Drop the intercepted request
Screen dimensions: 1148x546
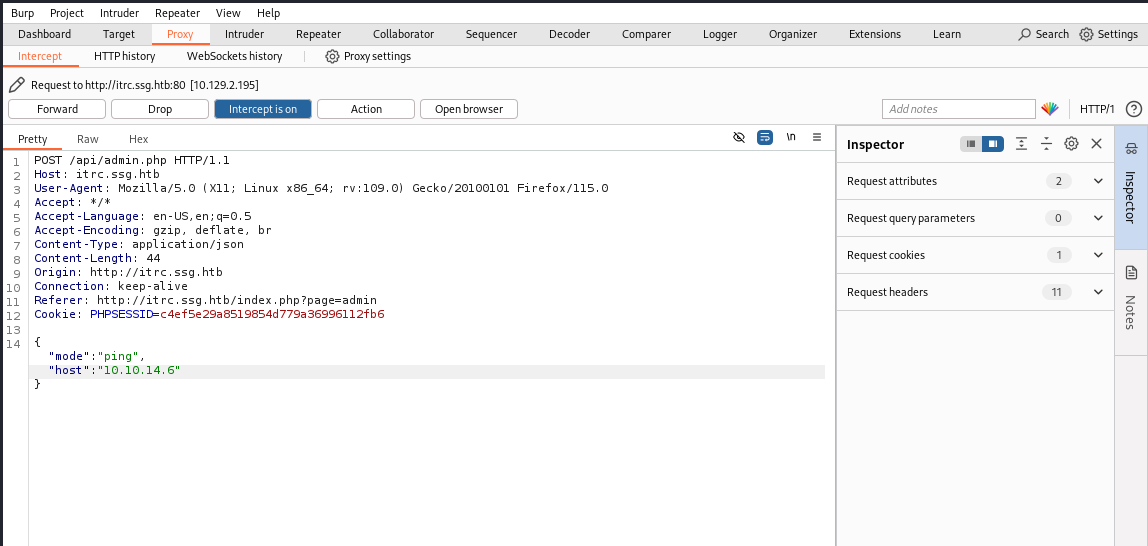(x=160, y=109)
